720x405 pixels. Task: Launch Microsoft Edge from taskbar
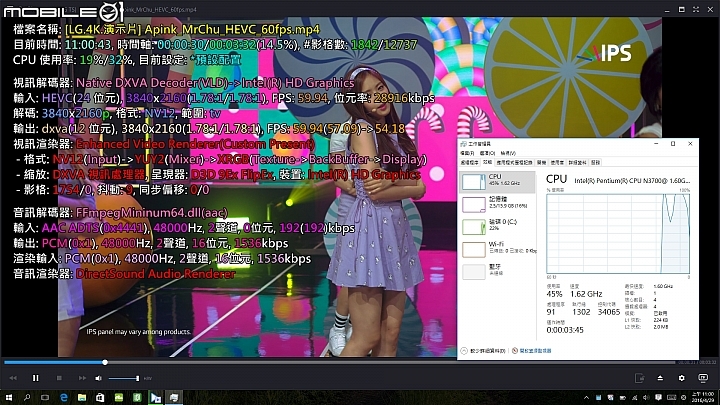63,397
